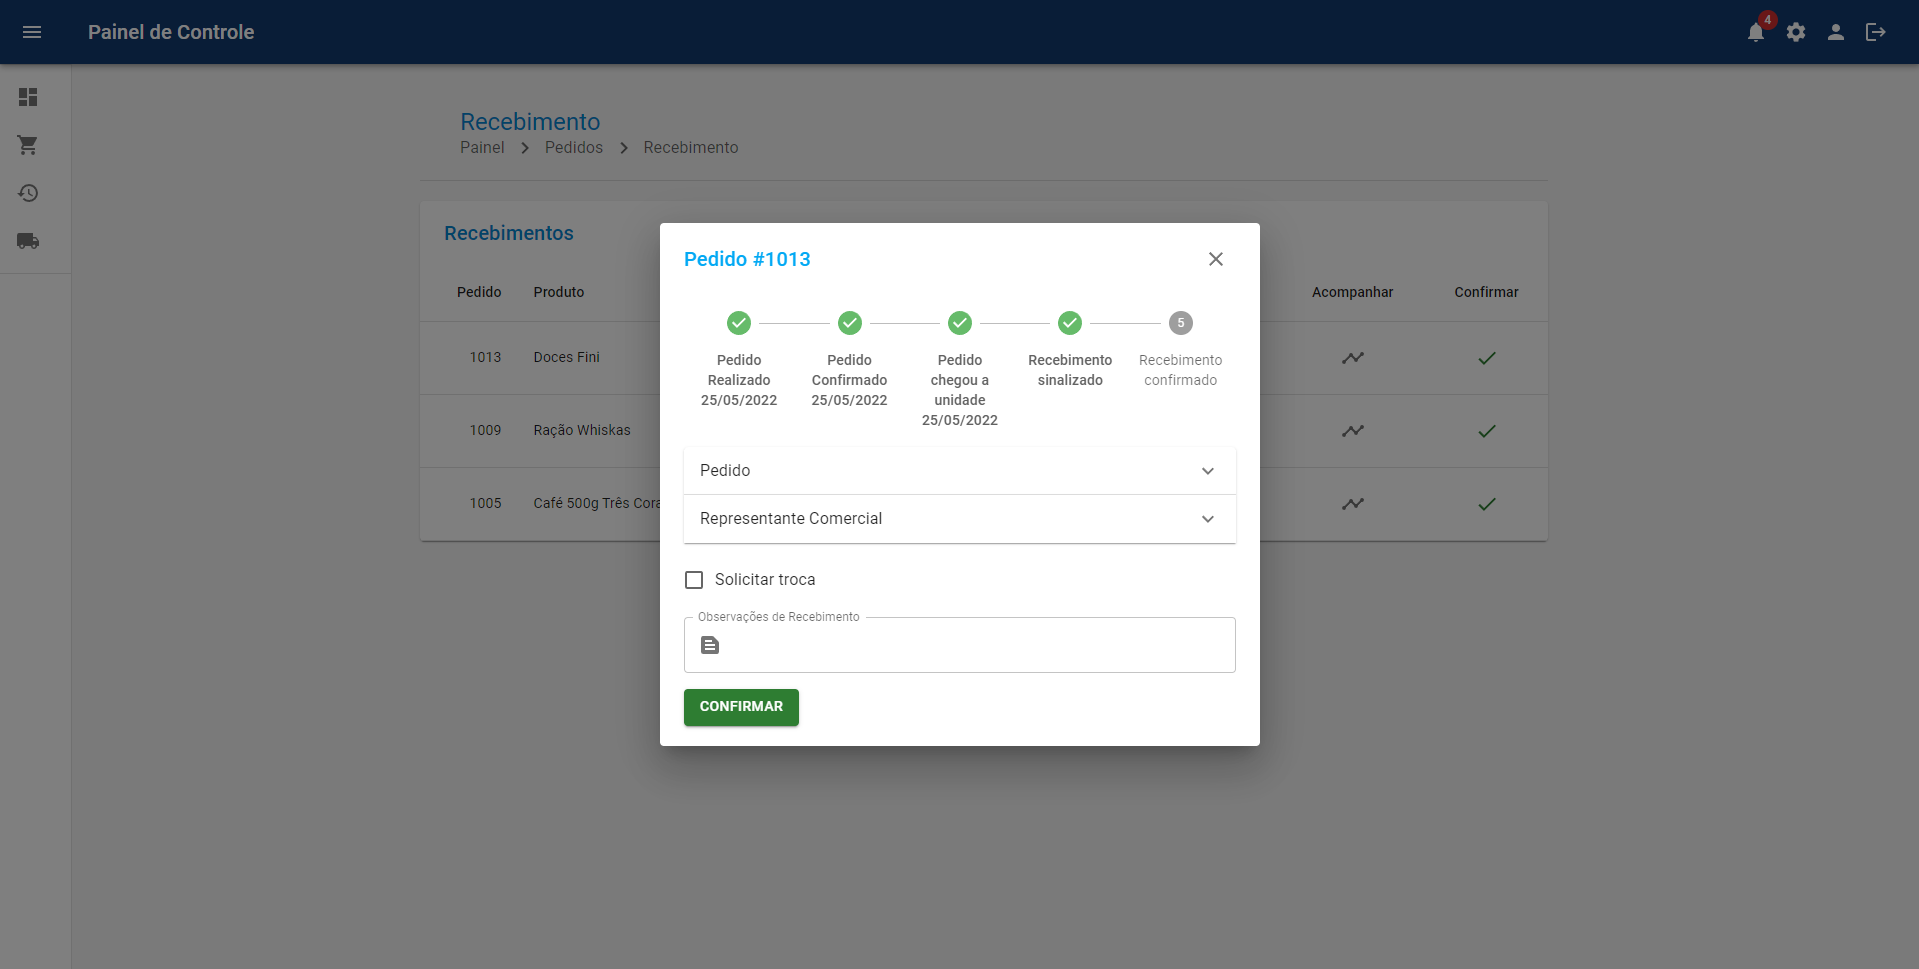Click step 5 Recebimento confirmado
The width and height of the screenshot is (1919, 969).
1180,323
